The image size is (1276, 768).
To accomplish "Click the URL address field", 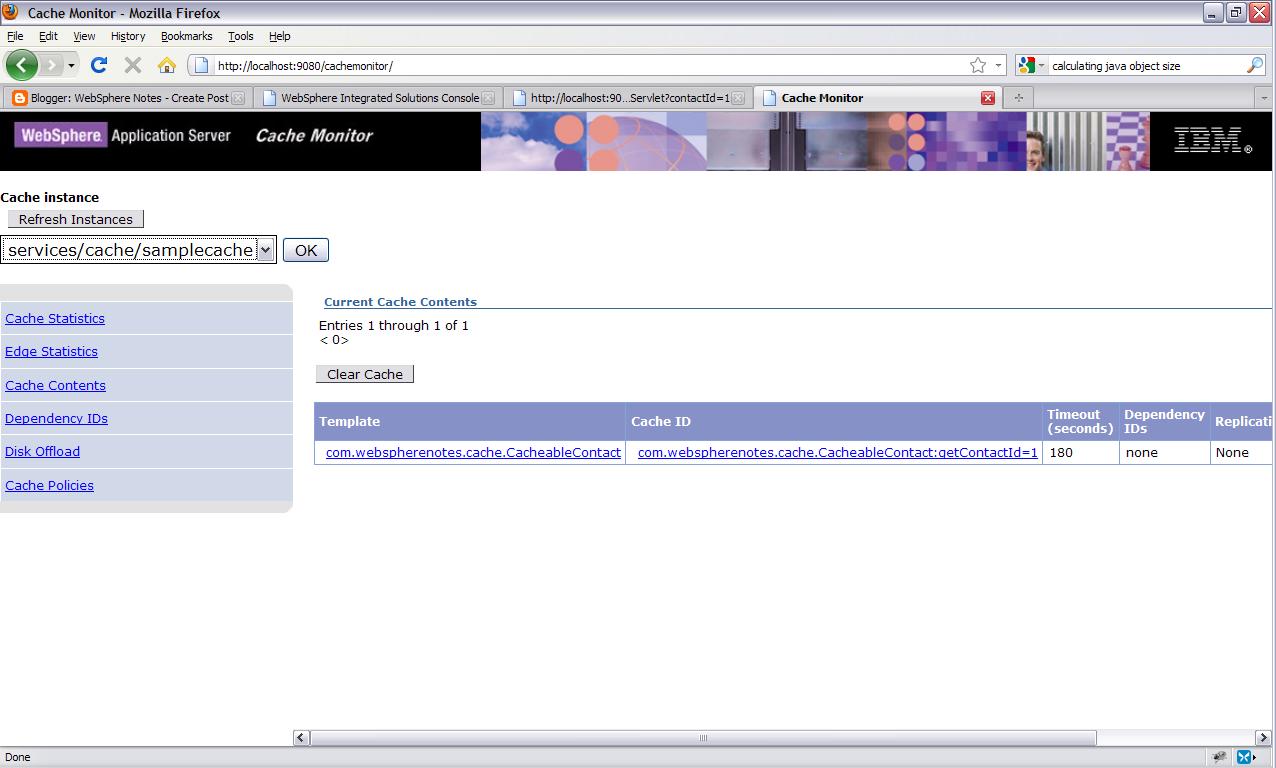I will click(590, 66).
